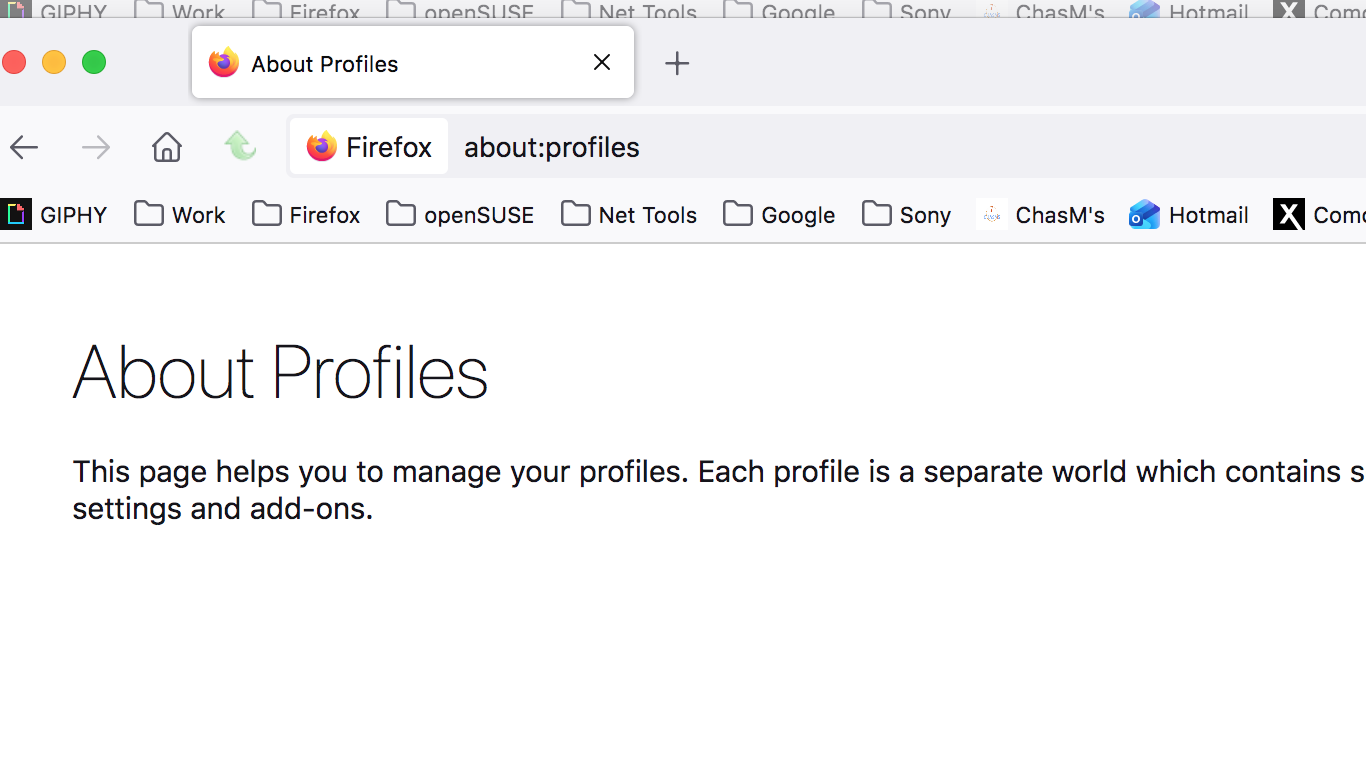Screen dimensions: 1366x762
Task: Expand the Net Tools bookmark folder
Action: (x=629, y=215)
